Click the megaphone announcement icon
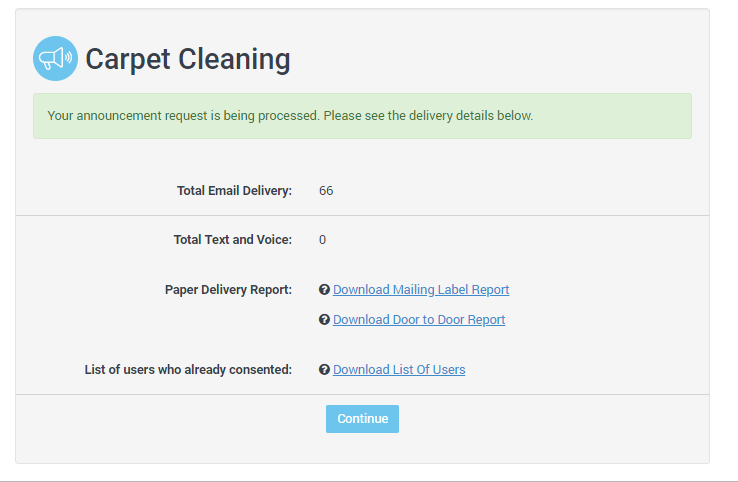 (x=55, y=59)
